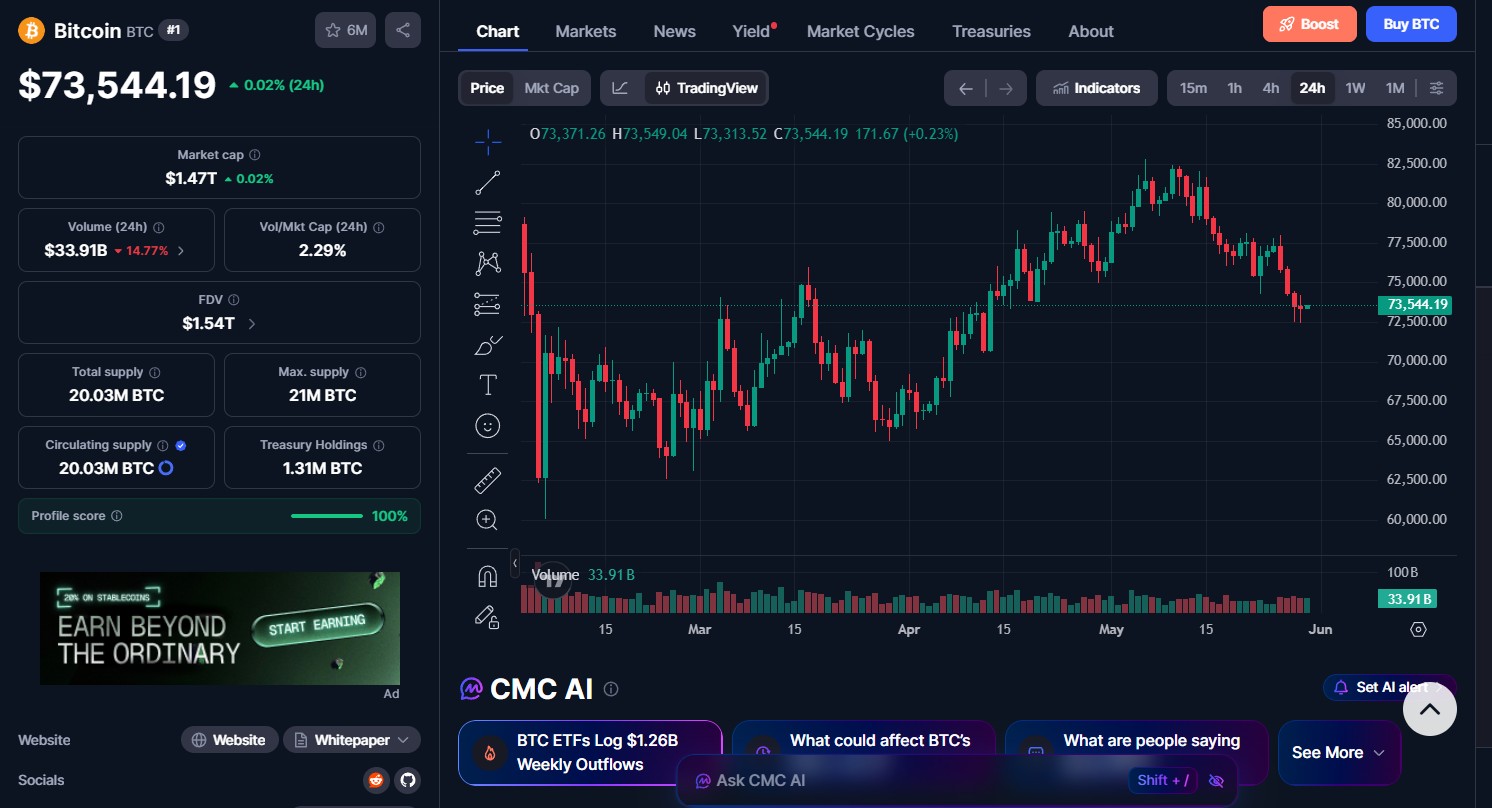Click the Boost button
This screenshot has height=808, width=1492.
(x=1310, y=24)
